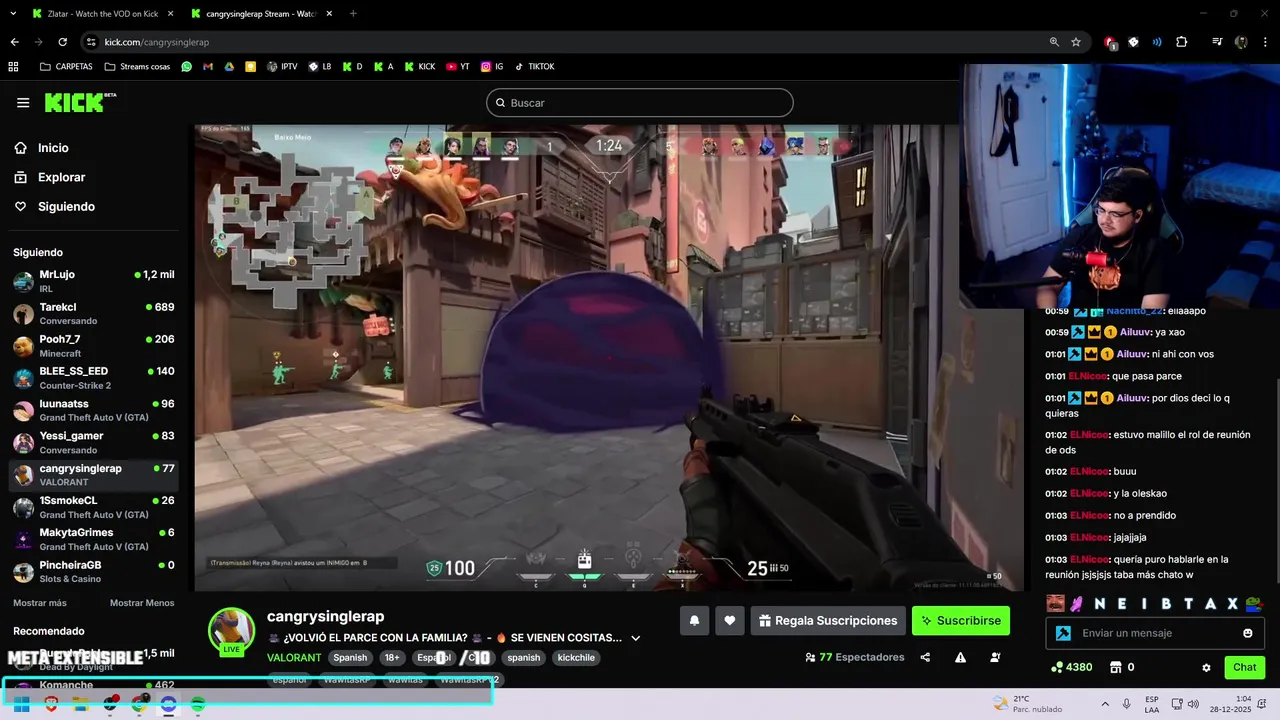
Task: Open the VALORANT category link
Action: coord(294,658)
